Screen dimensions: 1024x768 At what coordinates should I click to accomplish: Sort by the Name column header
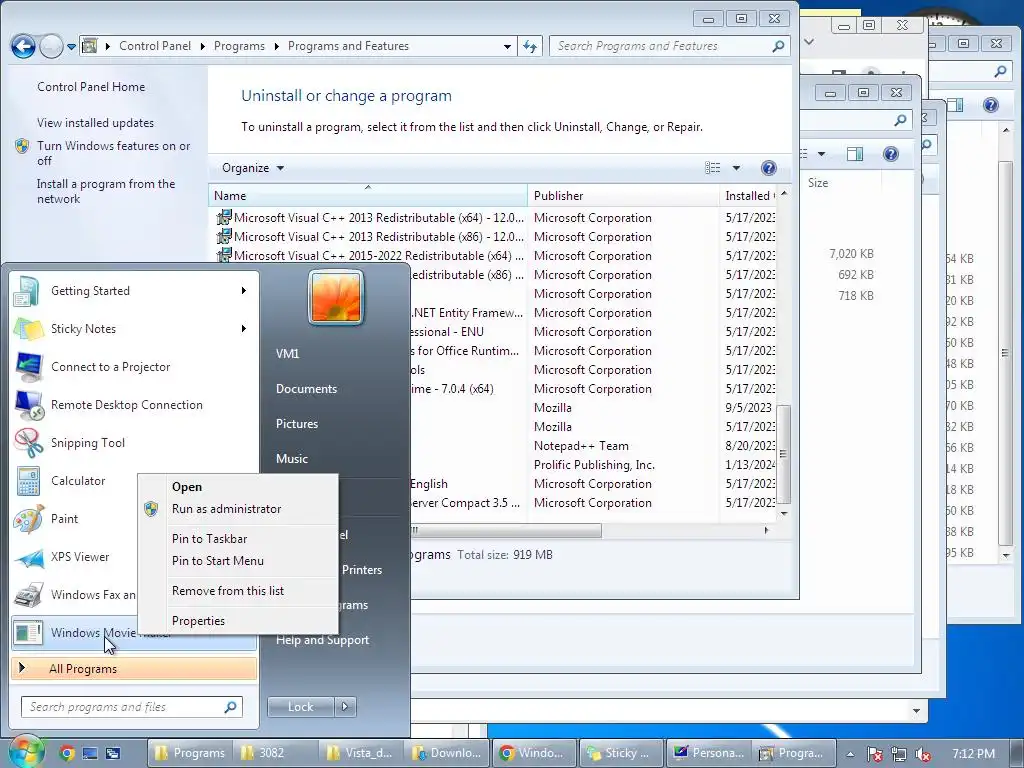click(x=368, y=196)
